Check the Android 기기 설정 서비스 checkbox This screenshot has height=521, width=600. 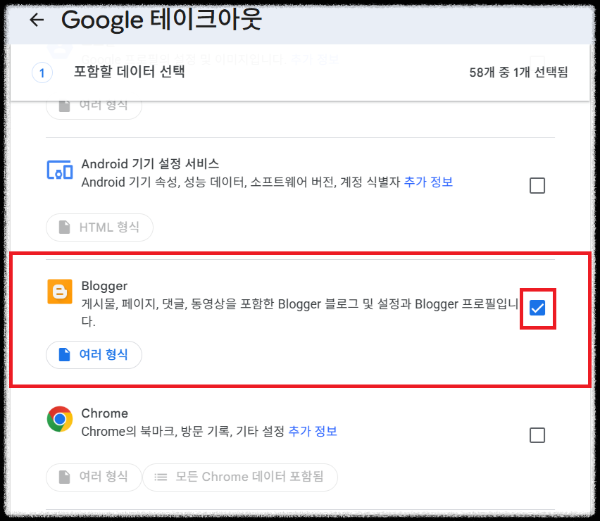click(x=537, y=186)
